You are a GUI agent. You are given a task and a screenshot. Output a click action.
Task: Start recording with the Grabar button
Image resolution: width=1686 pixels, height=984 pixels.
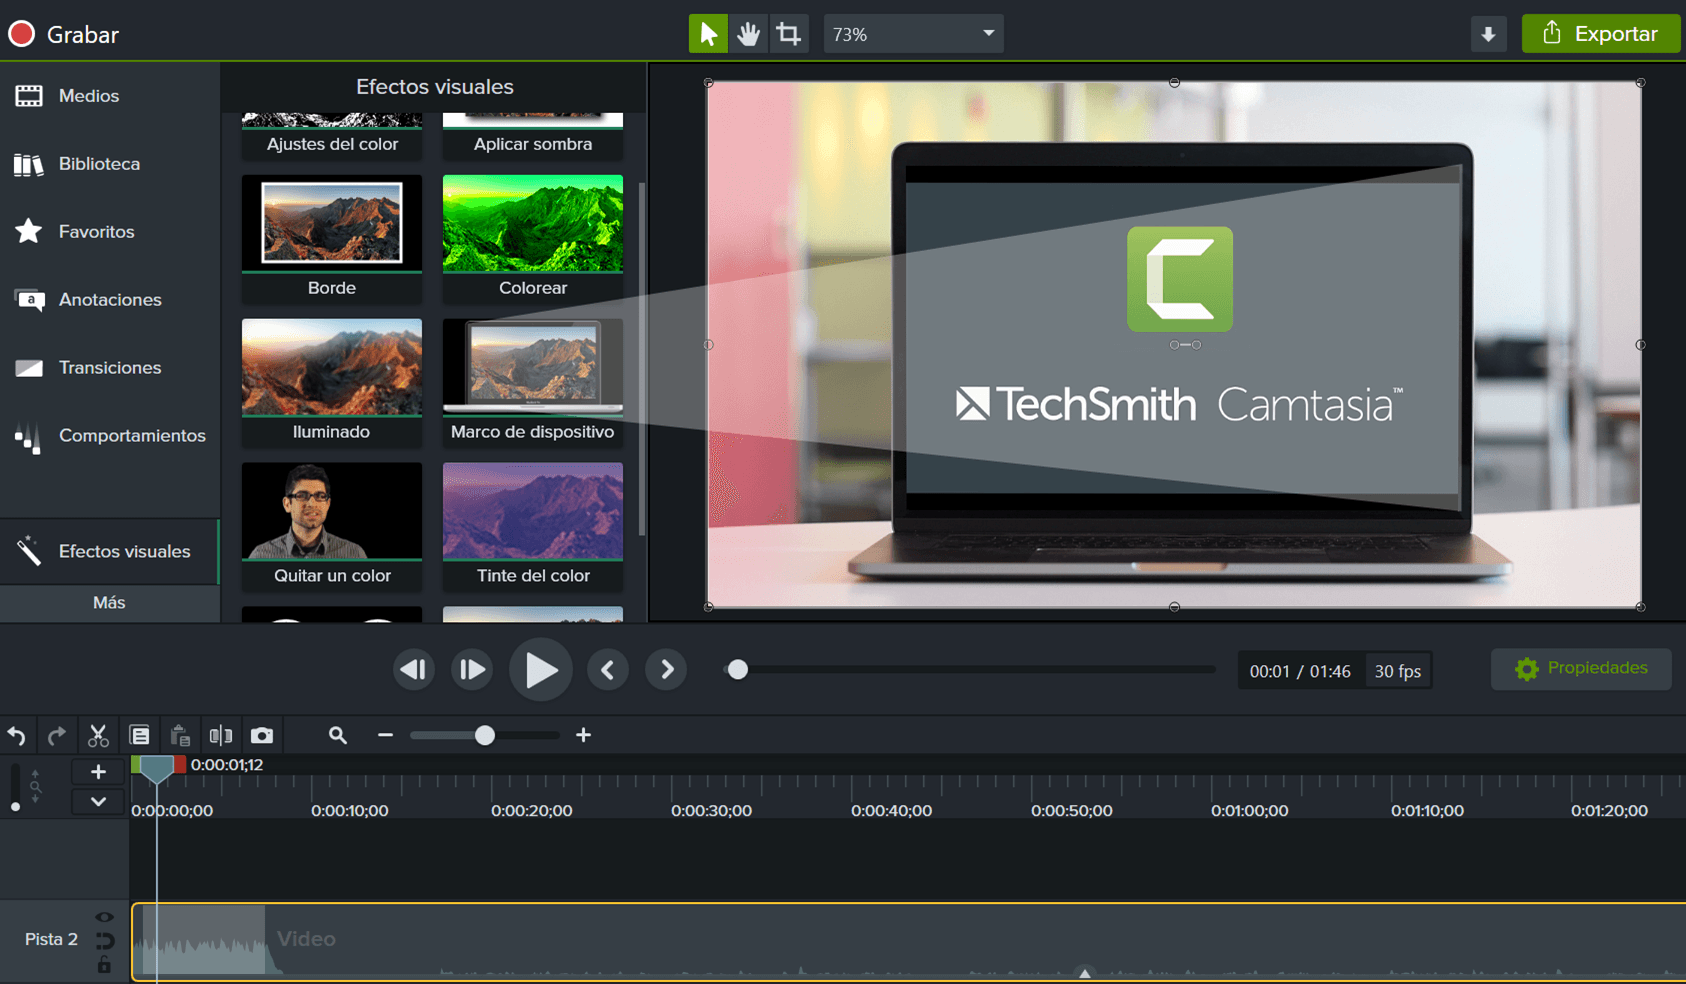coord(64,34)
